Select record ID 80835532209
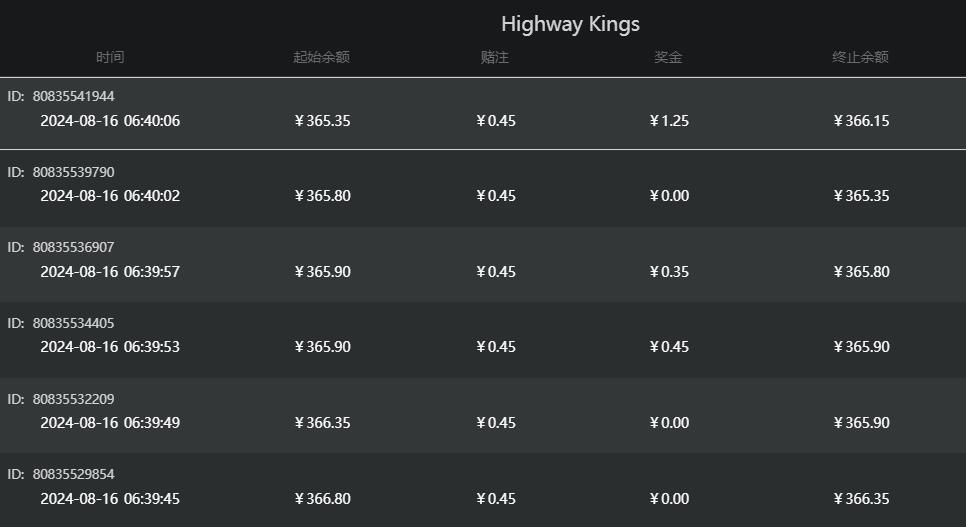The width and height of the screenshot is (966, 527). tap(74, 399)
